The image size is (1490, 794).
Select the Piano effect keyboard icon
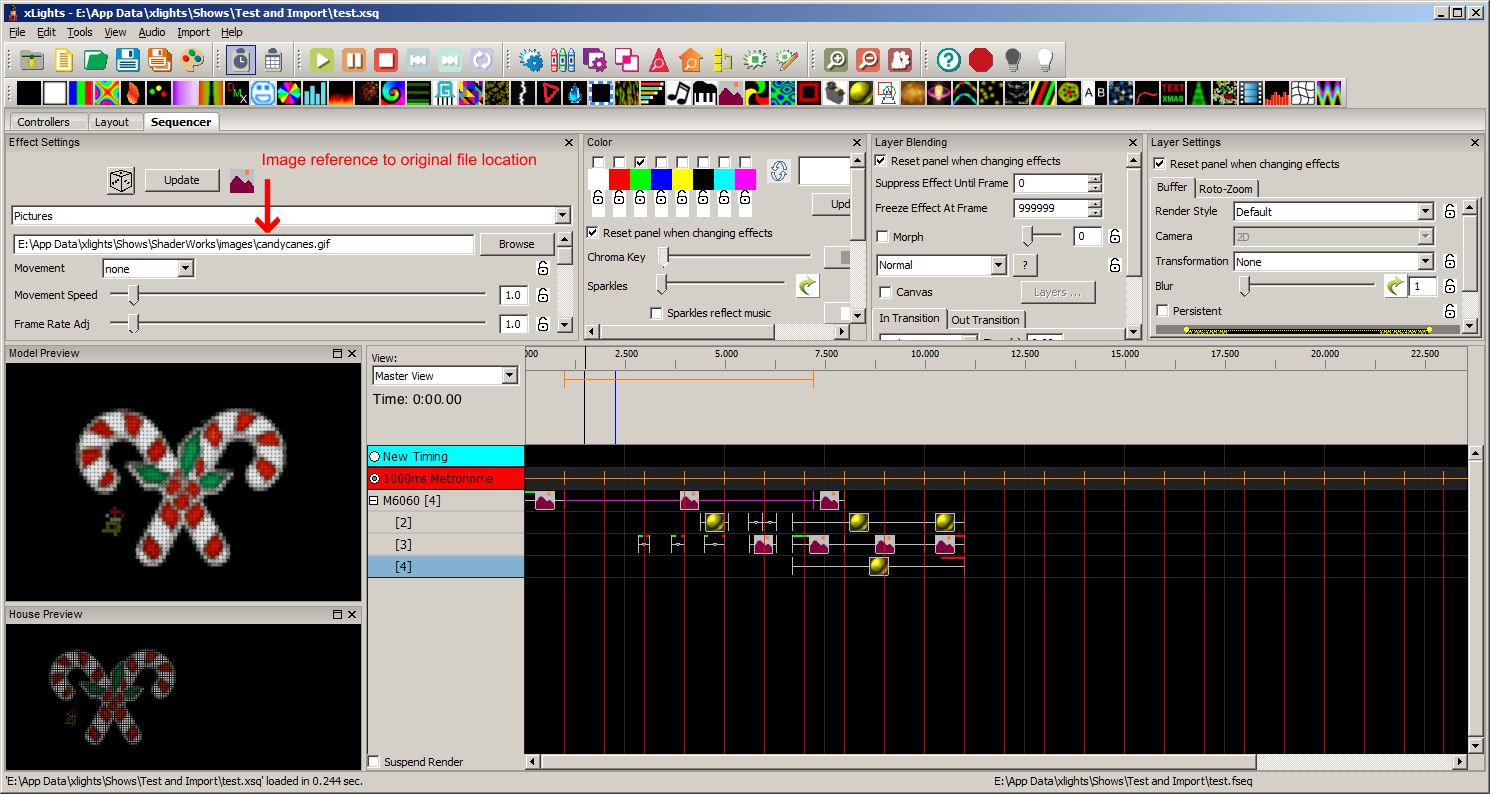tap(705, 93)
